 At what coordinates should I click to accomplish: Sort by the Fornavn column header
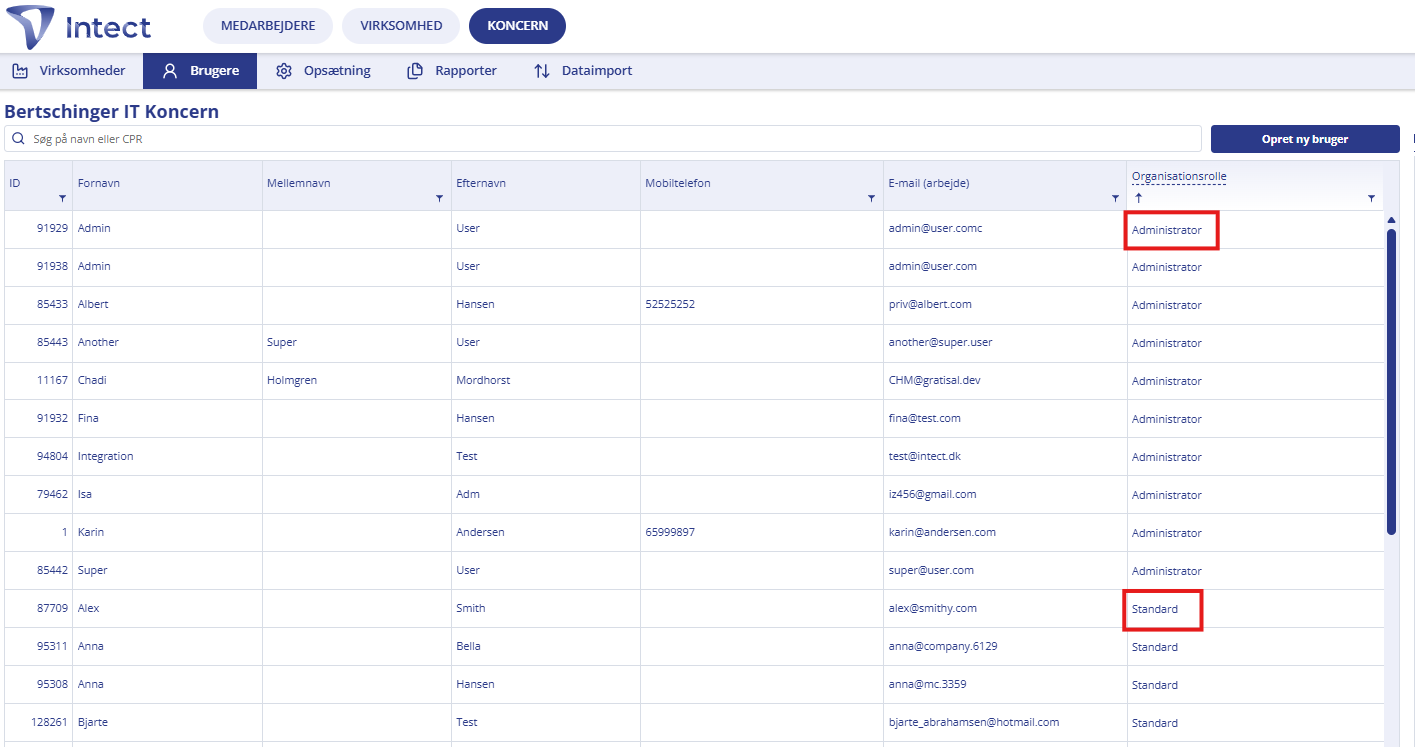[x=99, y=183]
